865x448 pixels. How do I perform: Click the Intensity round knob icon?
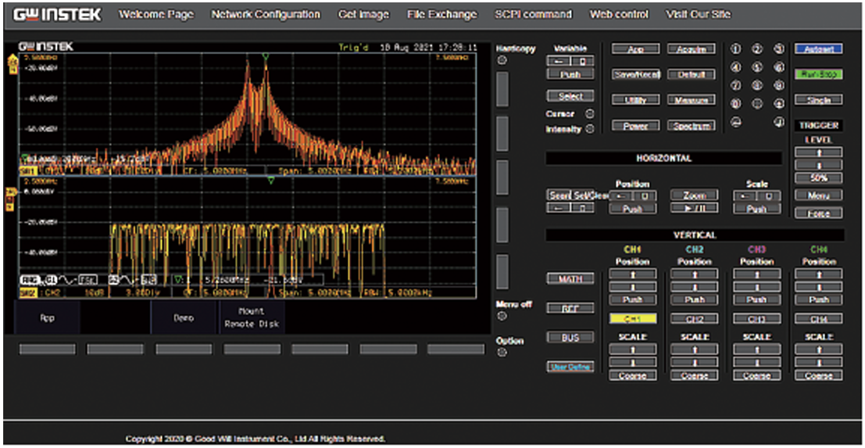coord(590,129)
